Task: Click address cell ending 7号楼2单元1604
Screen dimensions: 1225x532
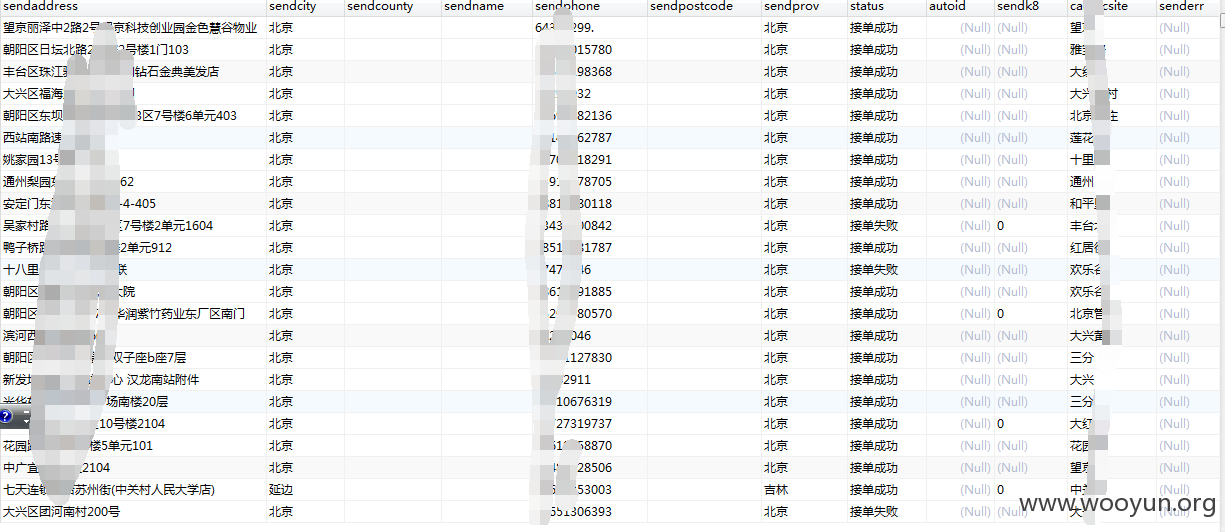Action: click(x=132, y=225)
